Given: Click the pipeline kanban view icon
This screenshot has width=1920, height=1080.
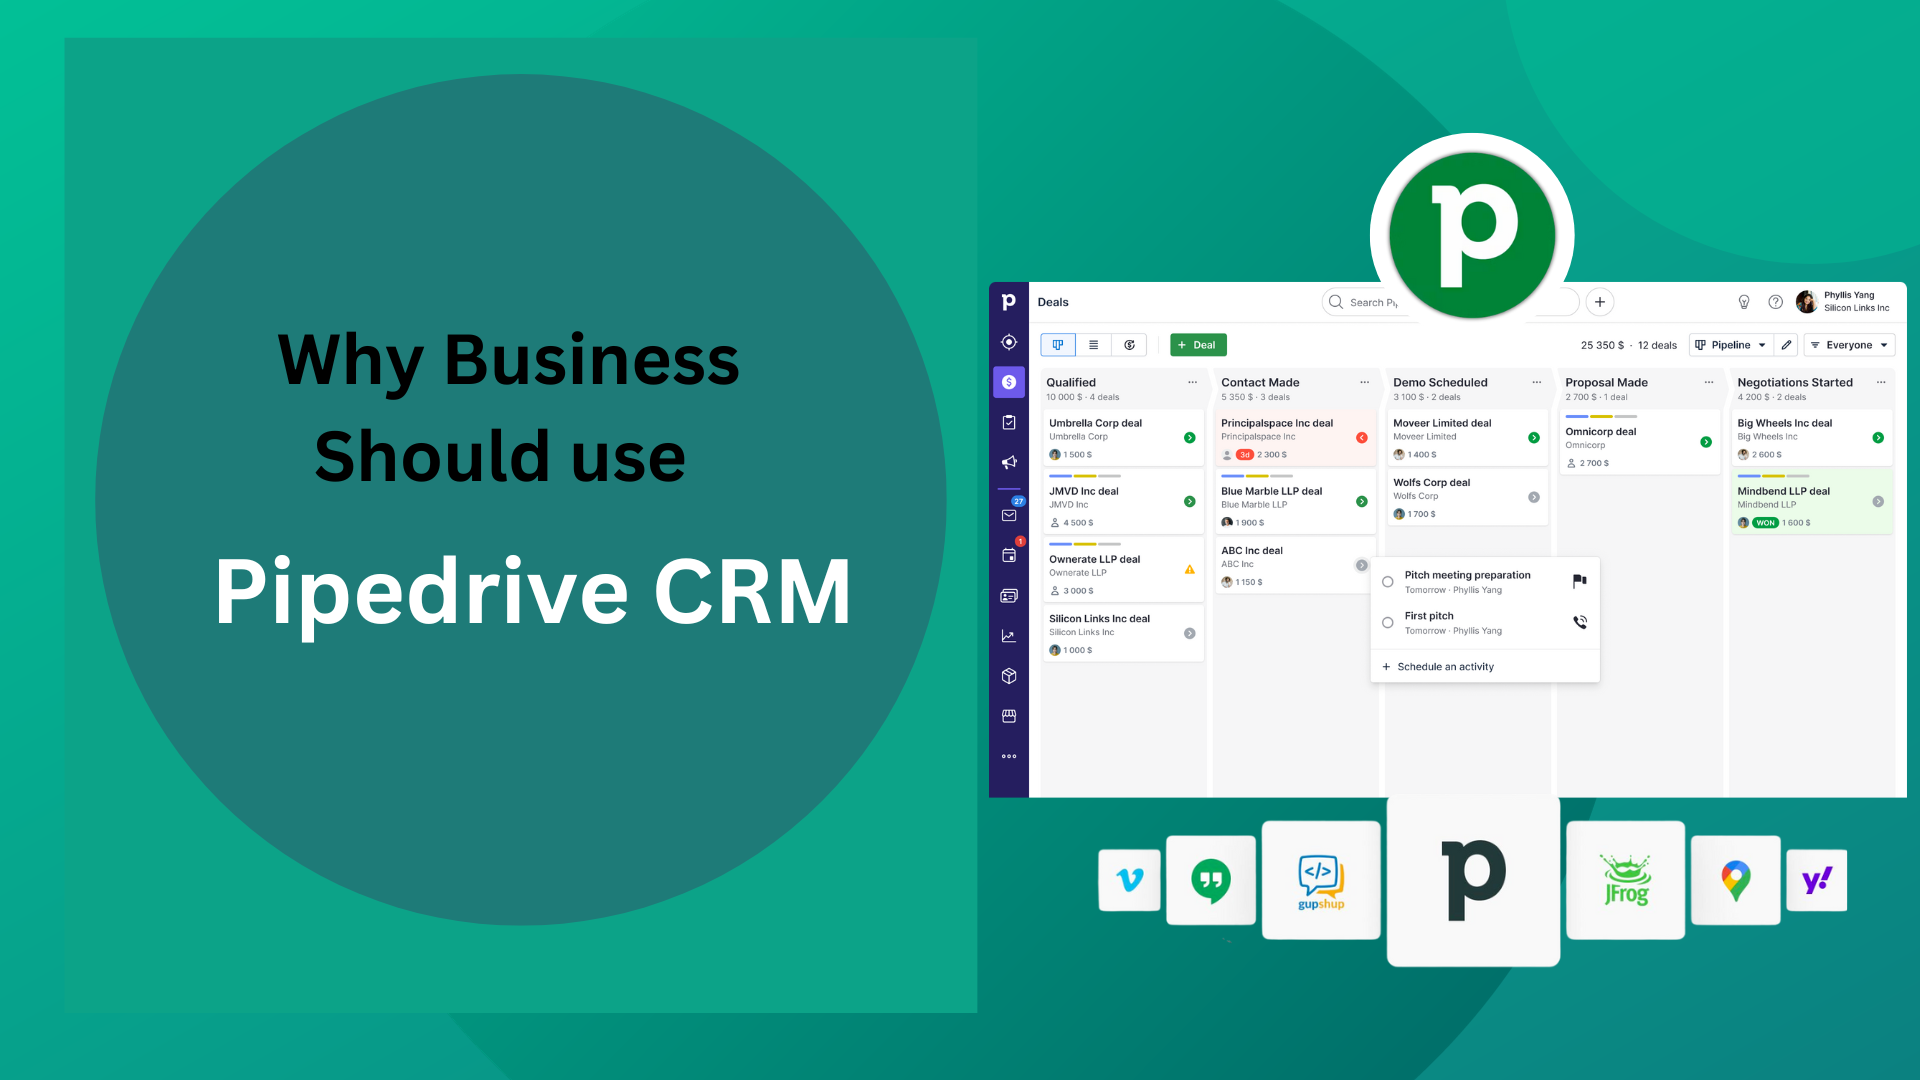Looking at the screenshot, I should 1058,344.
